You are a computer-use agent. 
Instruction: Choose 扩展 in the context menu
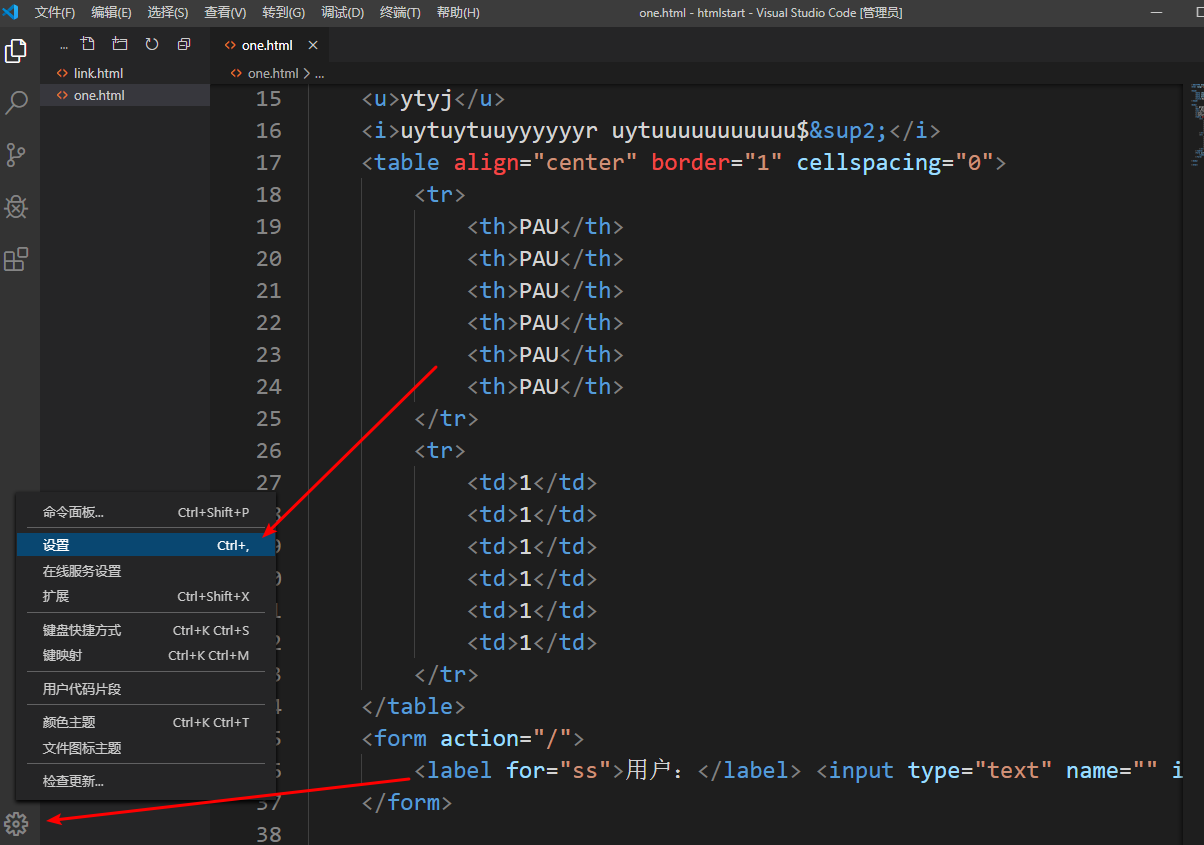pos(146,596)
